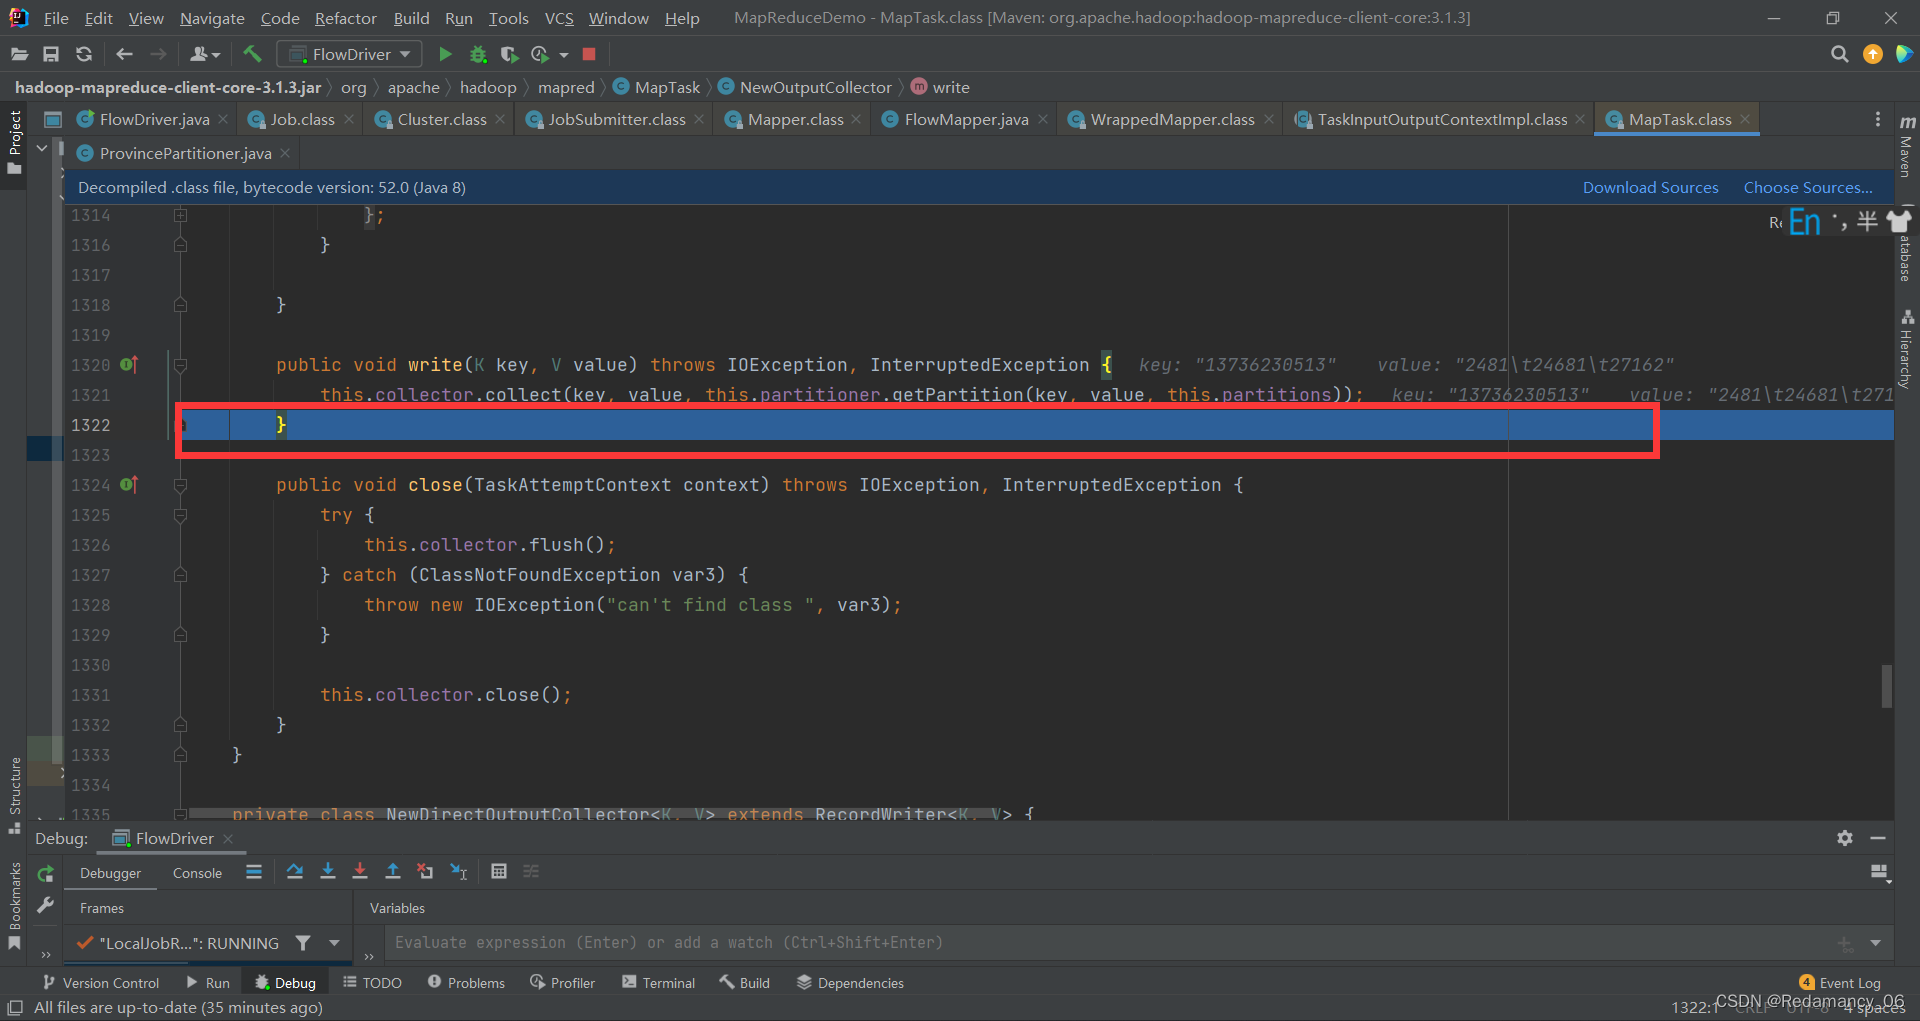This screenshot has height=1021, width=1920.
Task: Open file using the folder toolbar icon
Action: click(19, 54)
